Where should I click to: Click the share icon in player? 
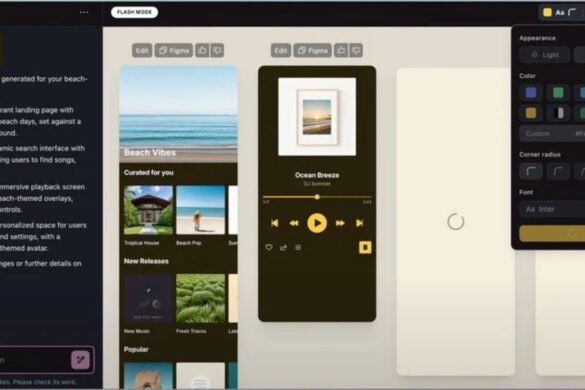[283, 247]
